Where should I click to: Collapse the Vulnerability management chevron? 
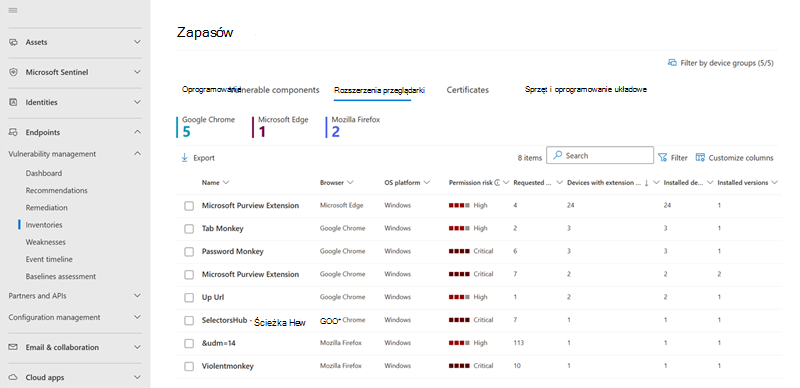tap(137, 153)
